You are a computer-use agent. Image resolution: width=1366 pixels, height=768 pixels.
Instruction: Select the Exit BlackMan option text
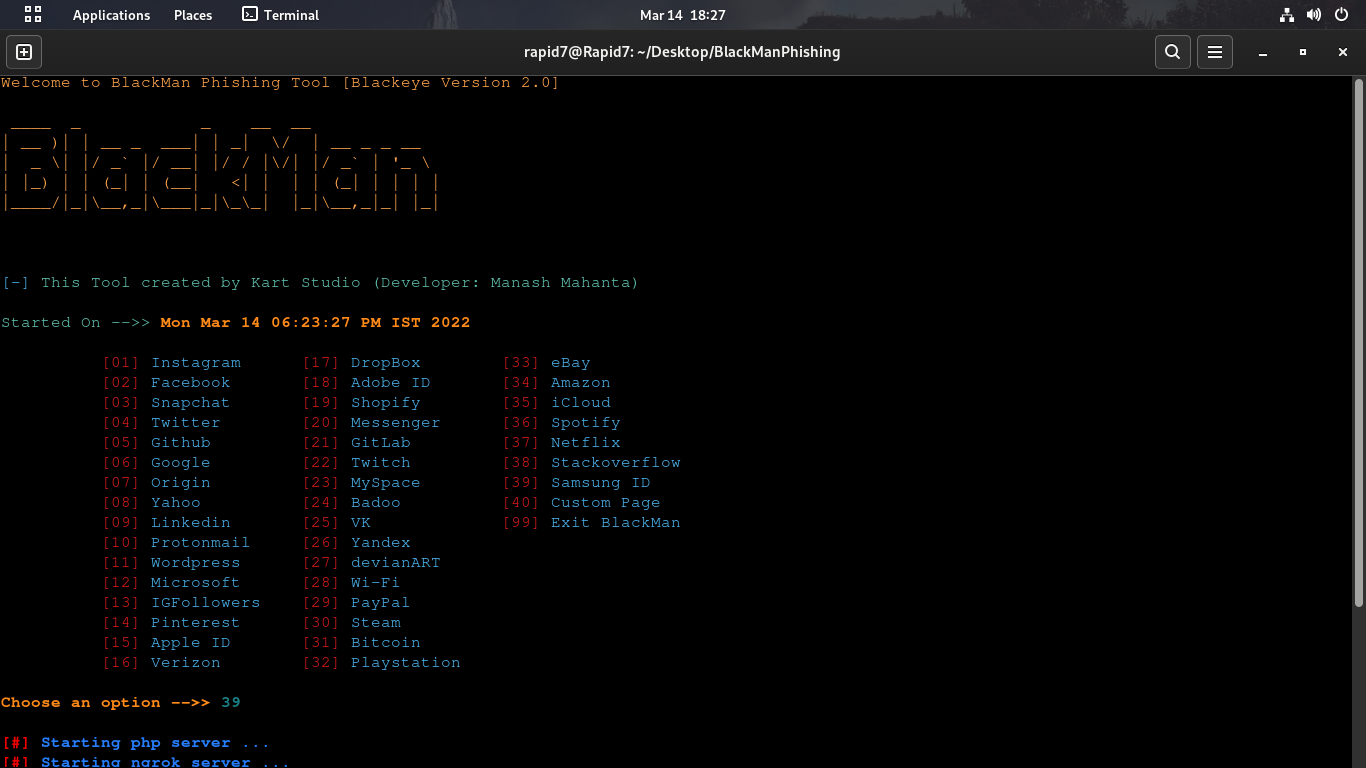pyautogui.click(x=615, y=522)
